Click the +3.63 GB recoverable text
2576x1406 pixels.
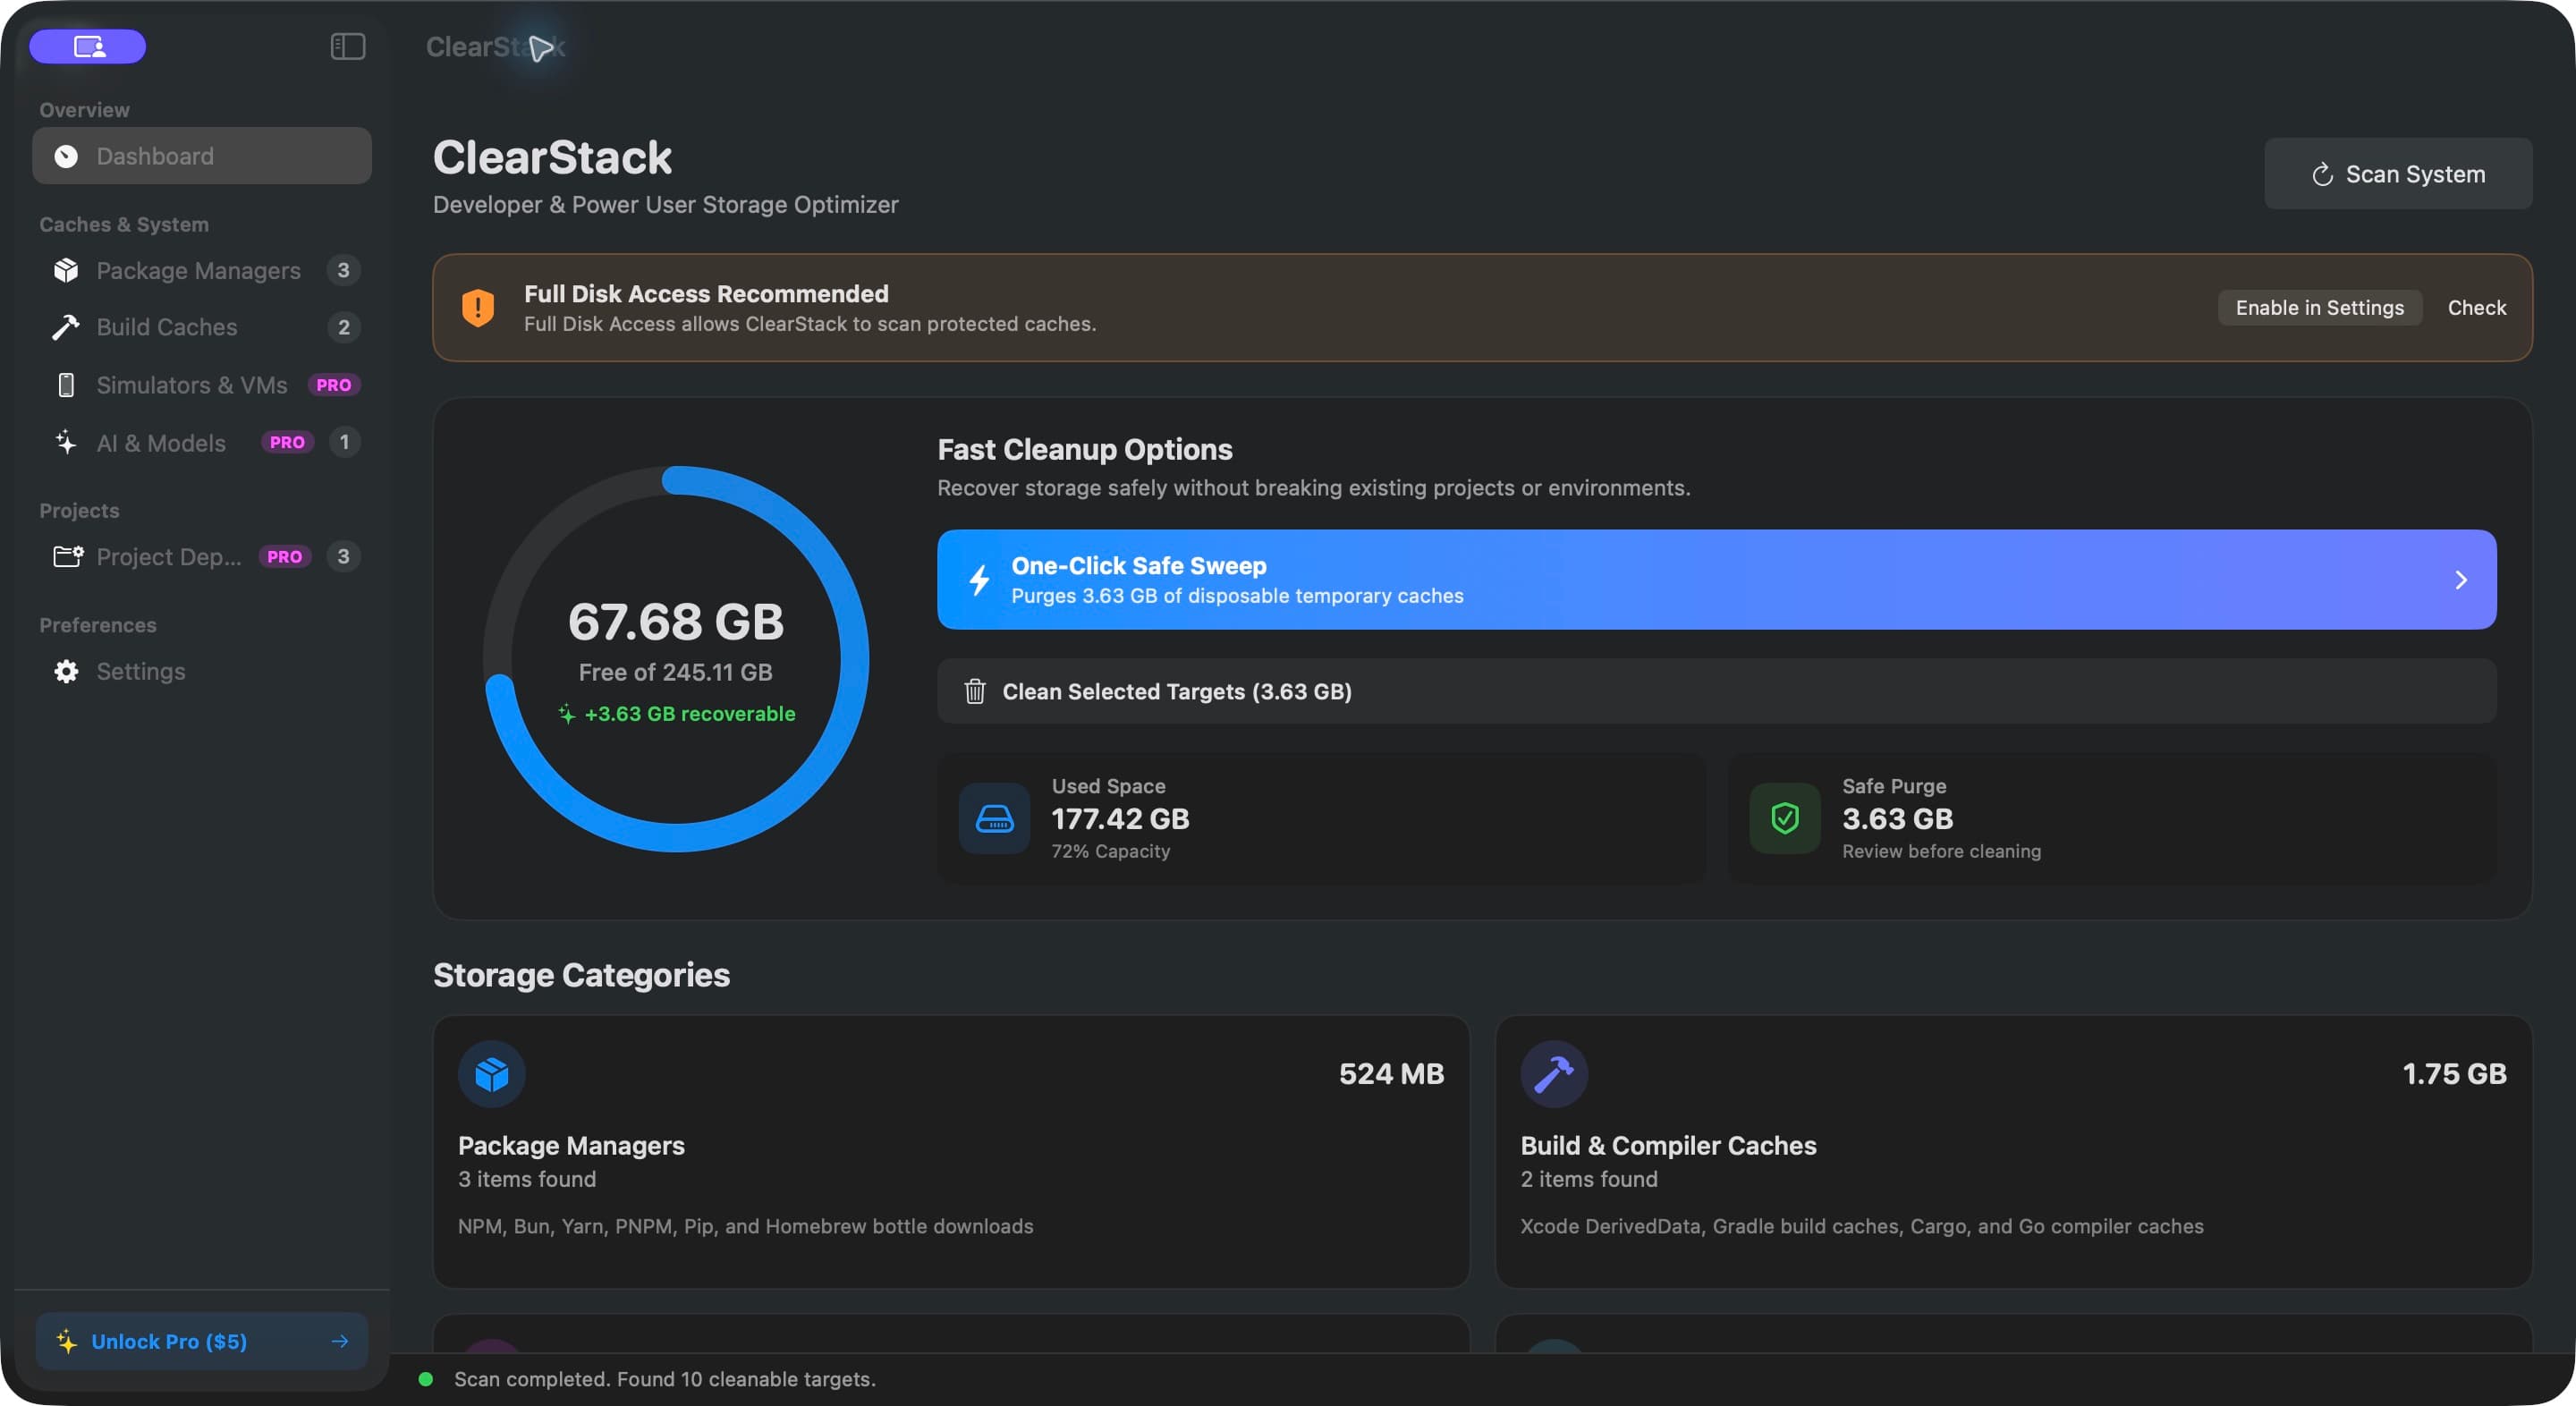click(x=690, y=714)
